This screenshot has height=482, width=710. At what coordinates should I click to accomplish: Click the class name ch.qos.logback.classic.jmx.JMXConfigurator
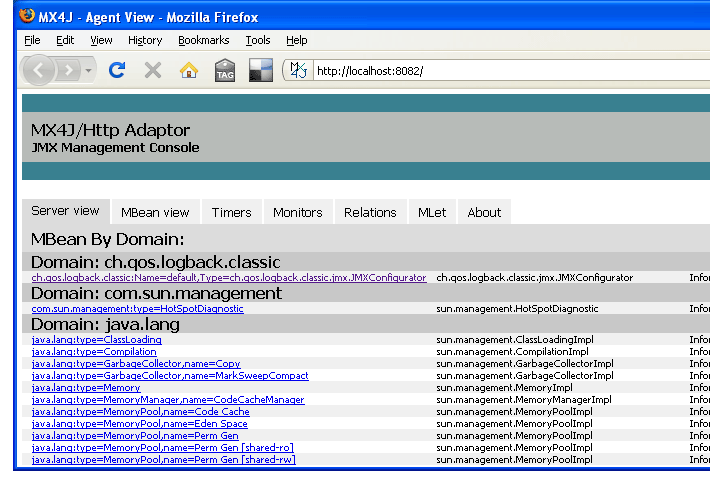click(x=534, y=277)
